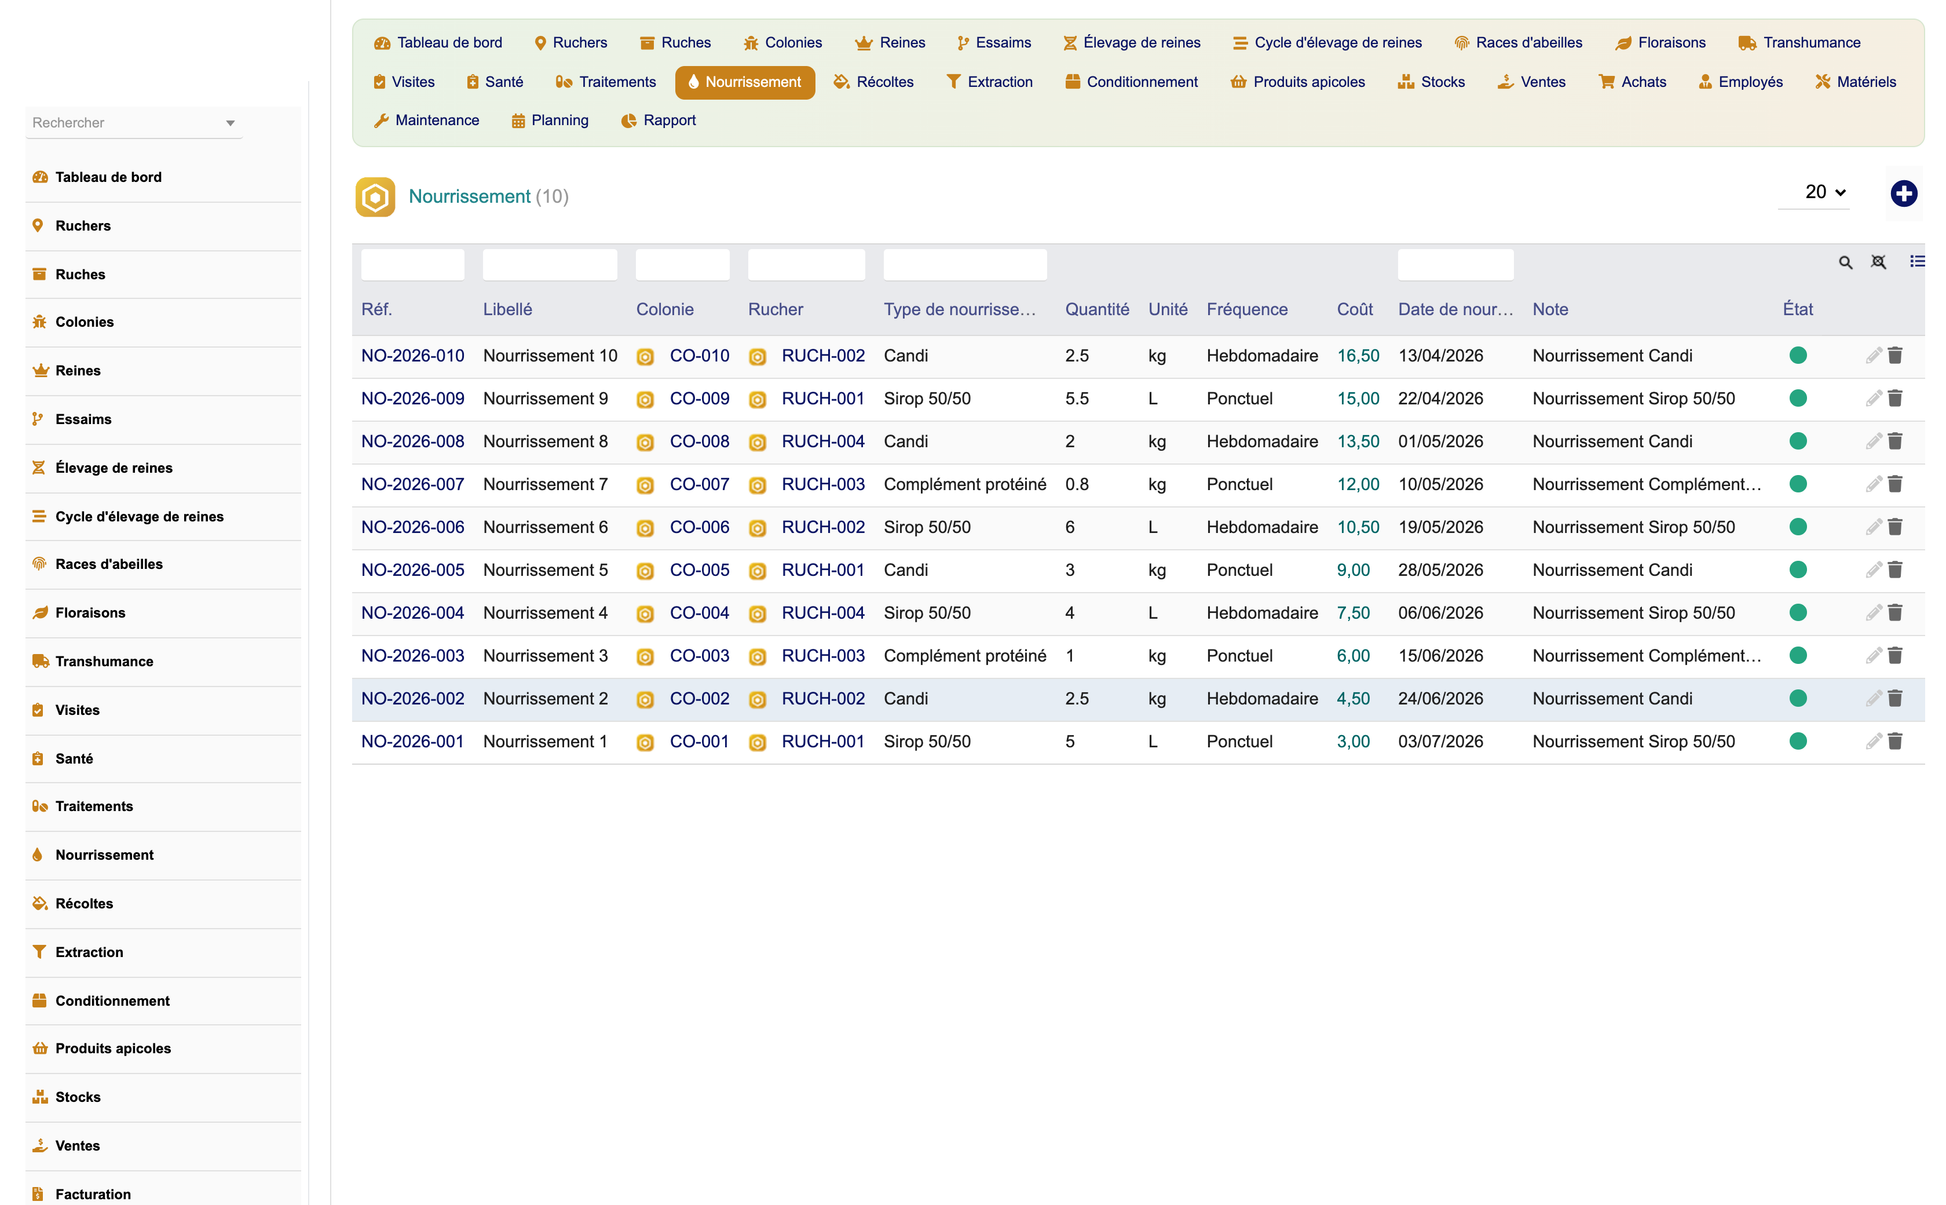Viewport: 1946px width, 1205px height.
Task: Toggle green state indicator for NO-2026-008
Action: coord(1798,441)
